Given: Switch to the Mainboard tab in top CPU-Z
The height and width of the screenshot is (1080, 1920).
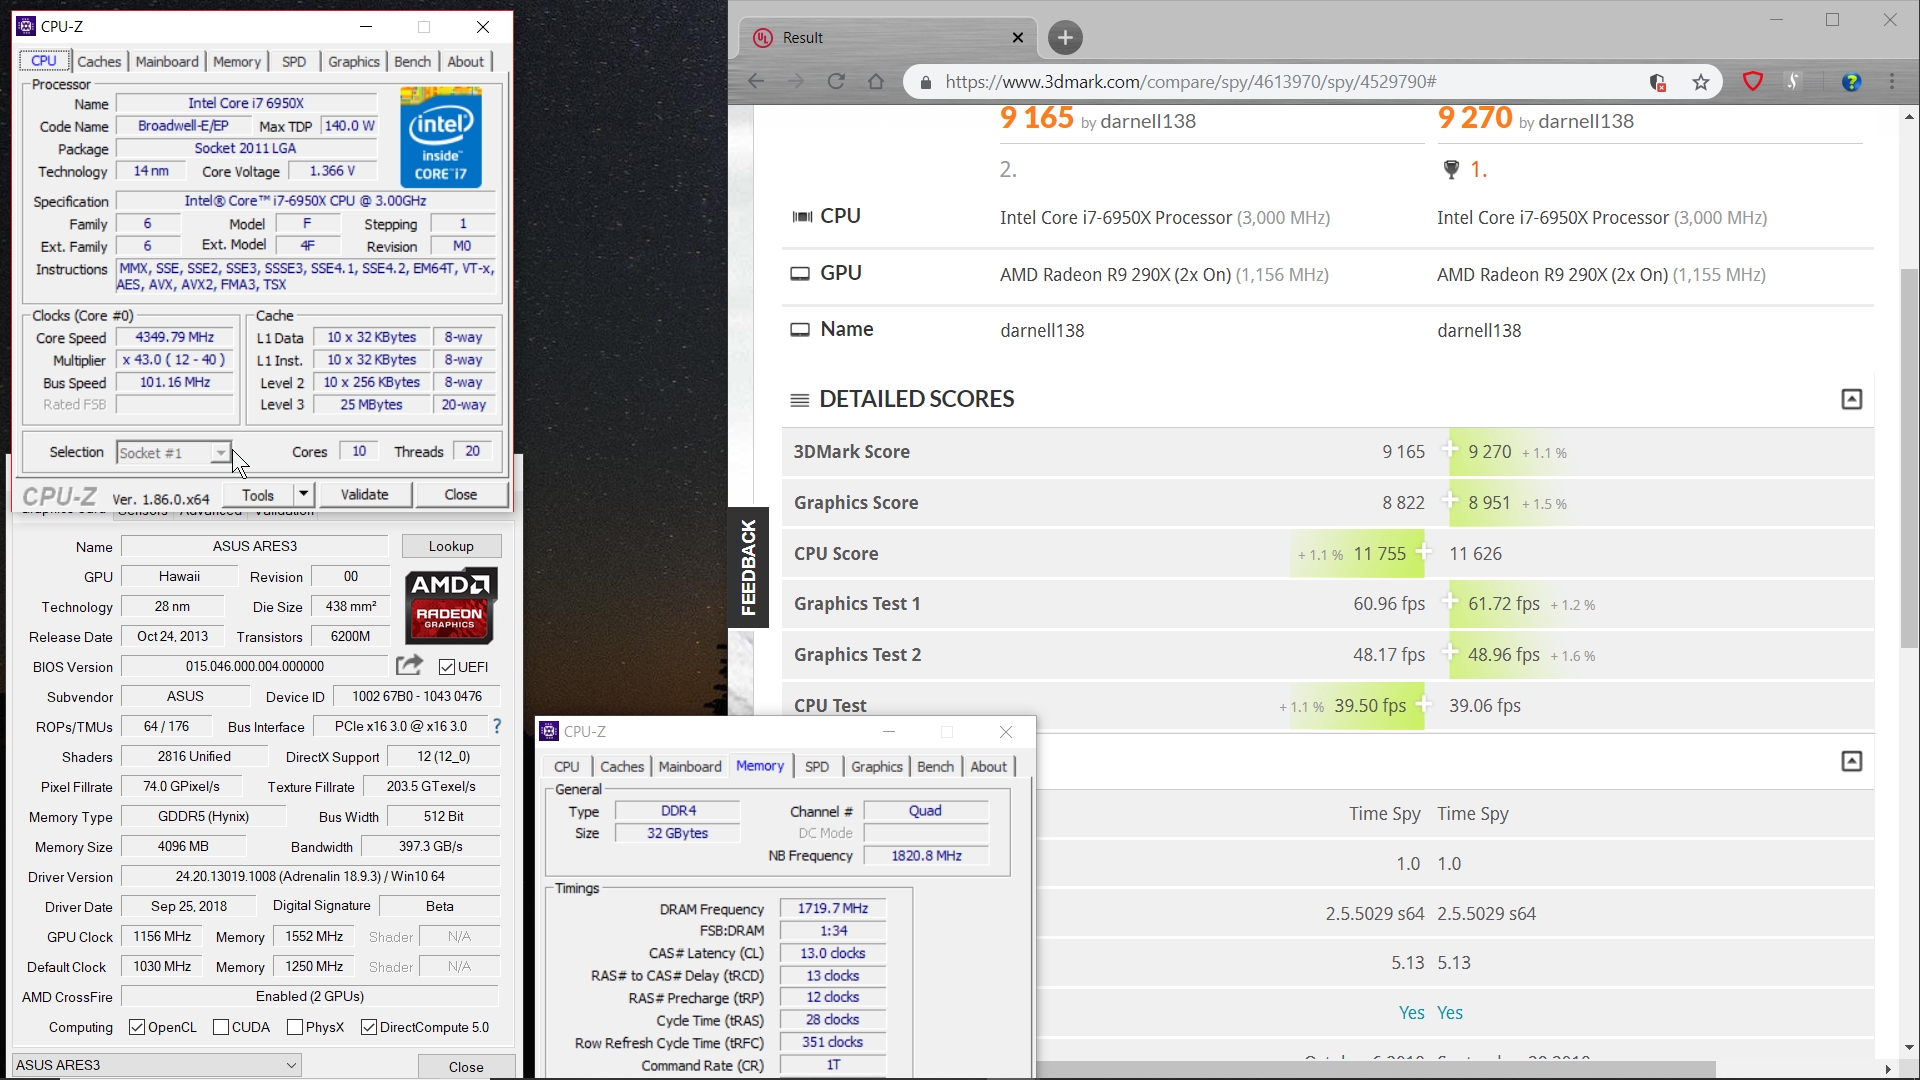Looking at the screenshot, I should click(167, 62).
